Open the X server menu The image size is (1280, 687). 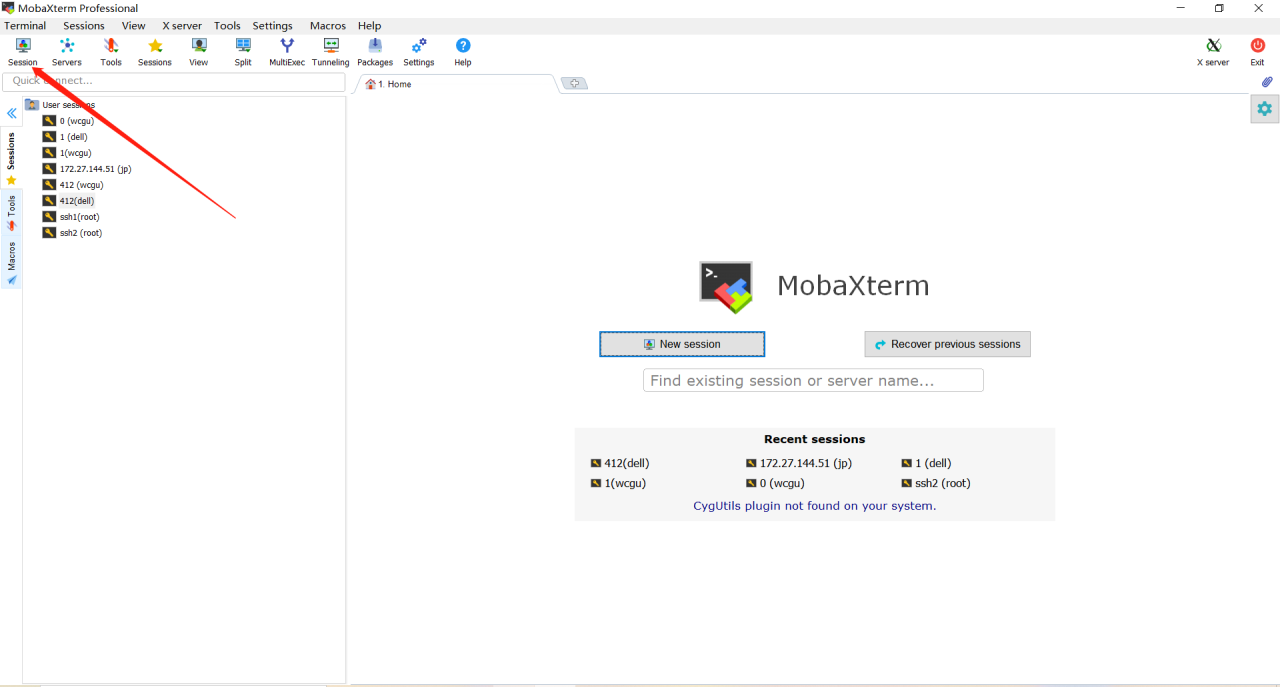pyautogui.click(x=182, y=26)
